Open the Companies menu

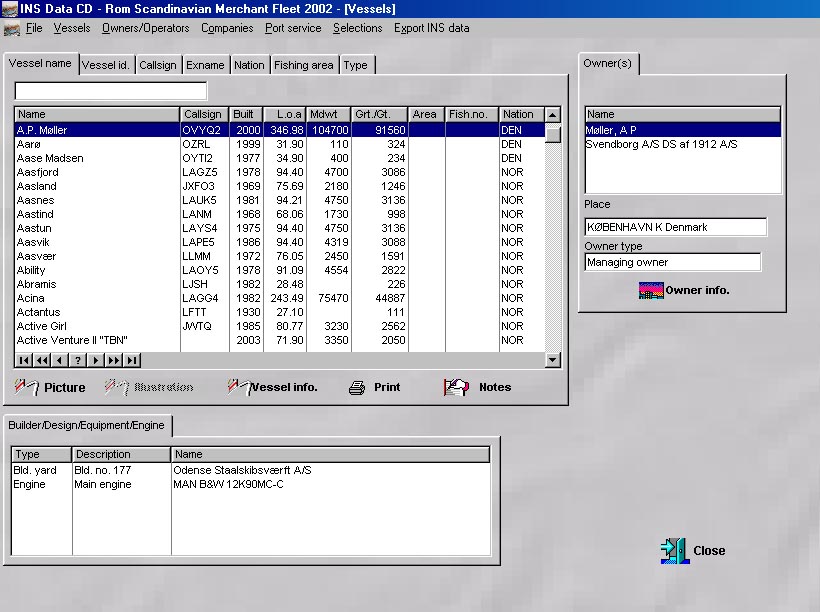click(x=227, y=28)
